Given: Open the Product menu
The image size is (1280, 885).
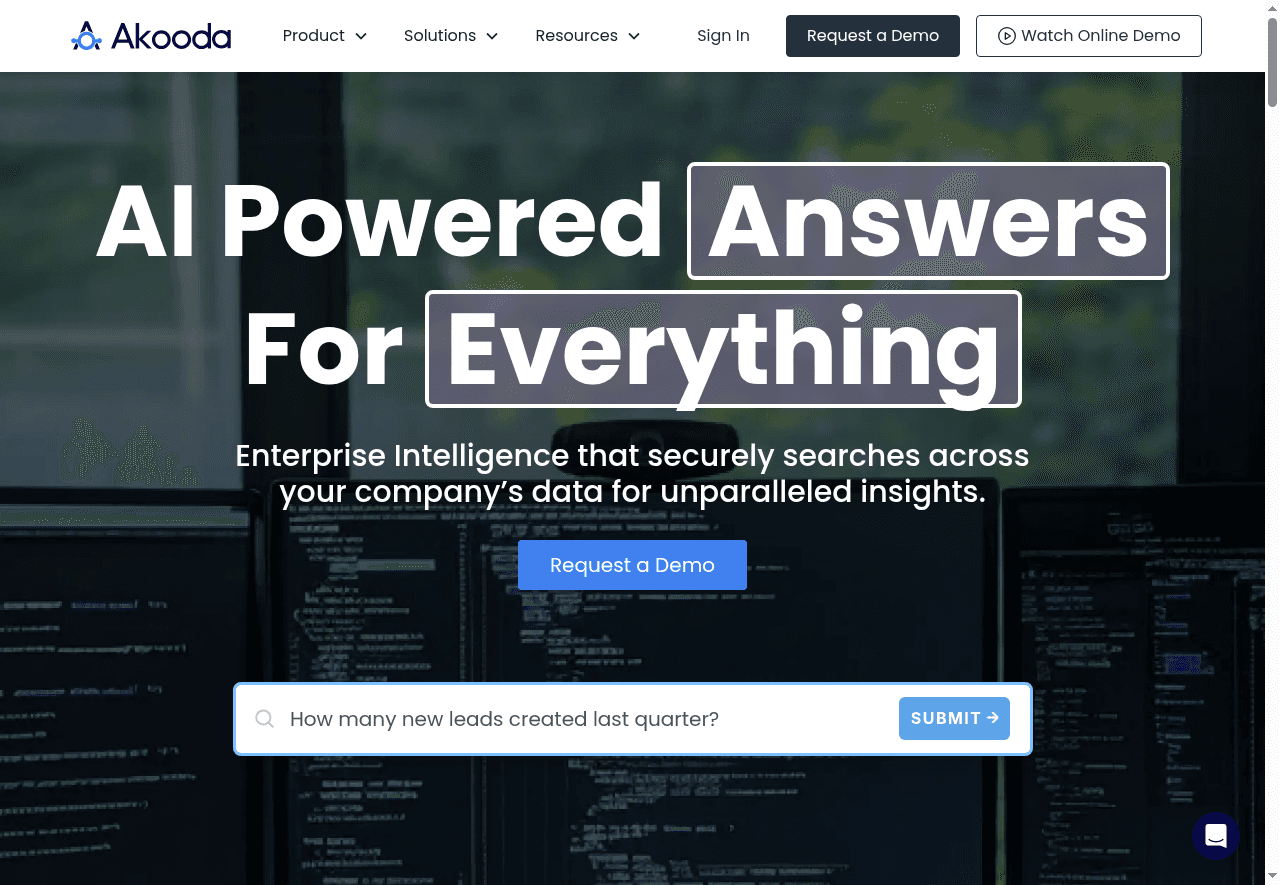Looking at the screenshot, I should click(x=313, y=36).
